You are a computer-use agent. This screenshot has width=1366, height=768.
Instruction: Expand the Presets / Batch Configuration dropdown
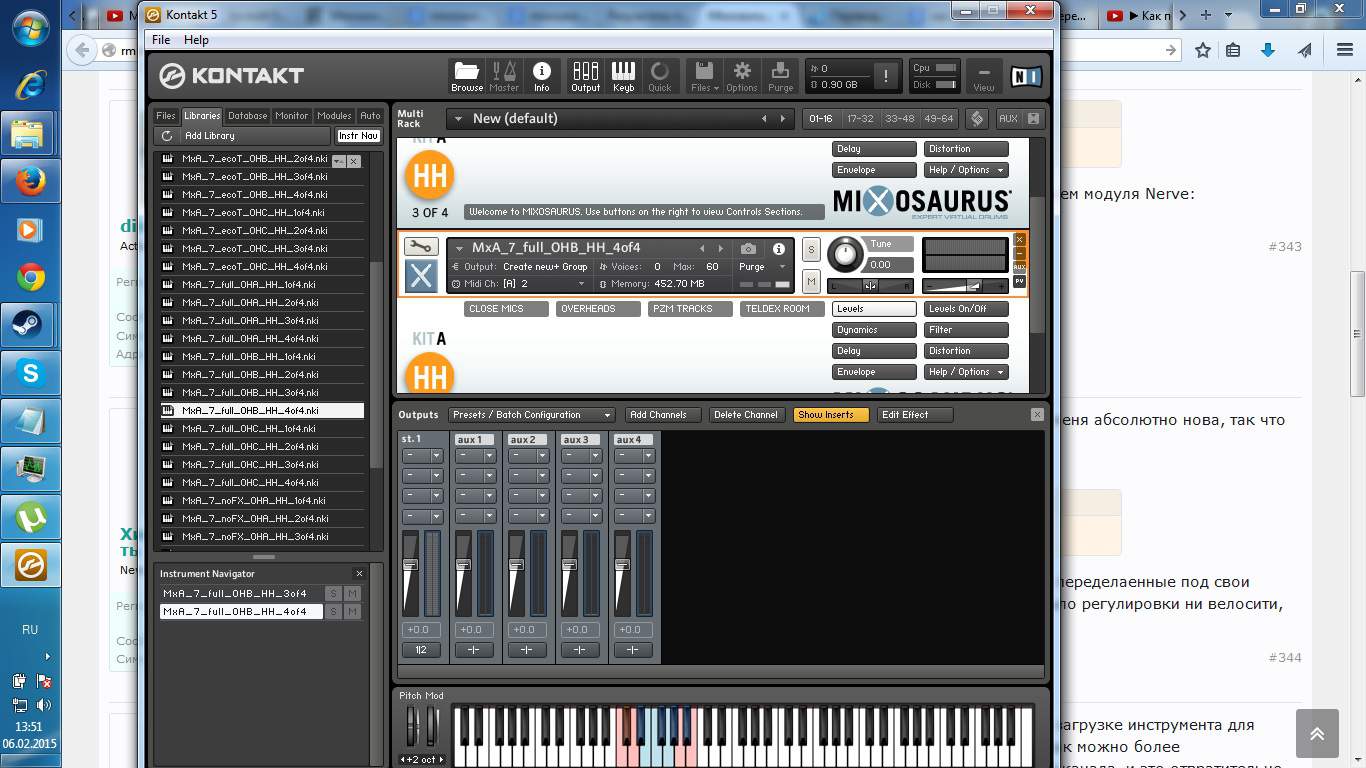click(x=530, y=415)
